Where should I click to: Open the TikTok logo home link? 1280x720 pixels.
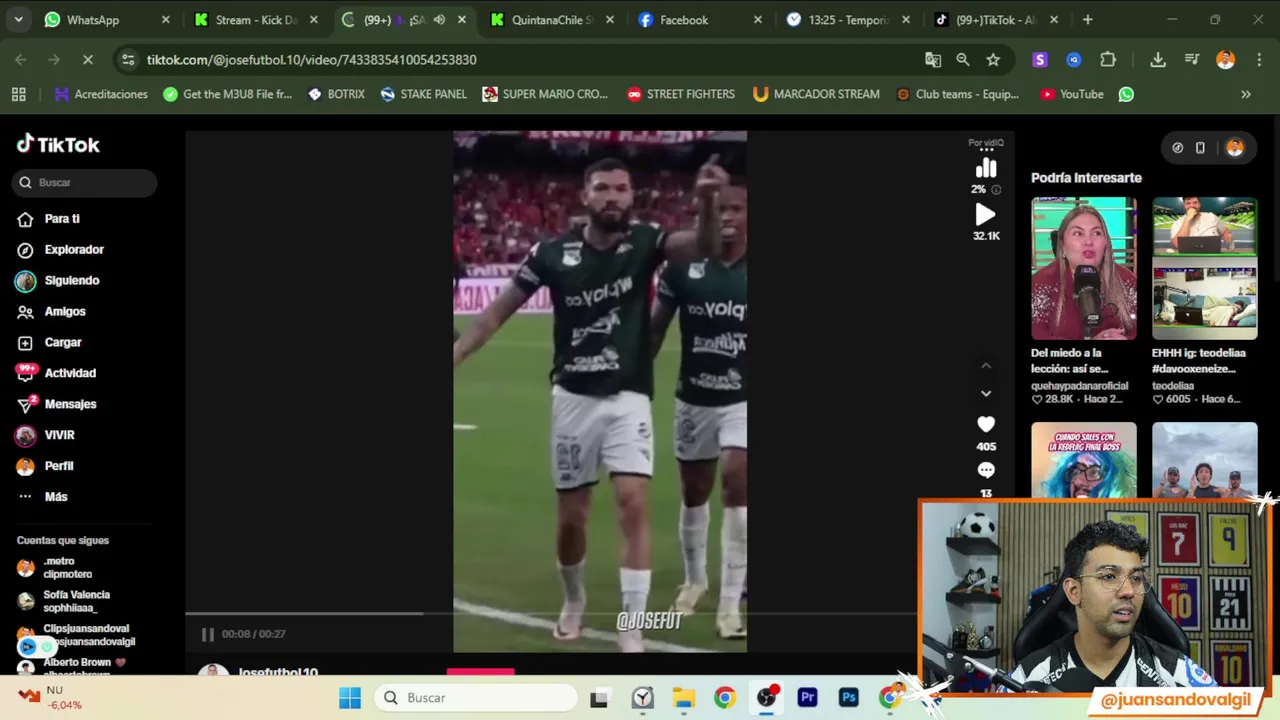tap(58, 145)
